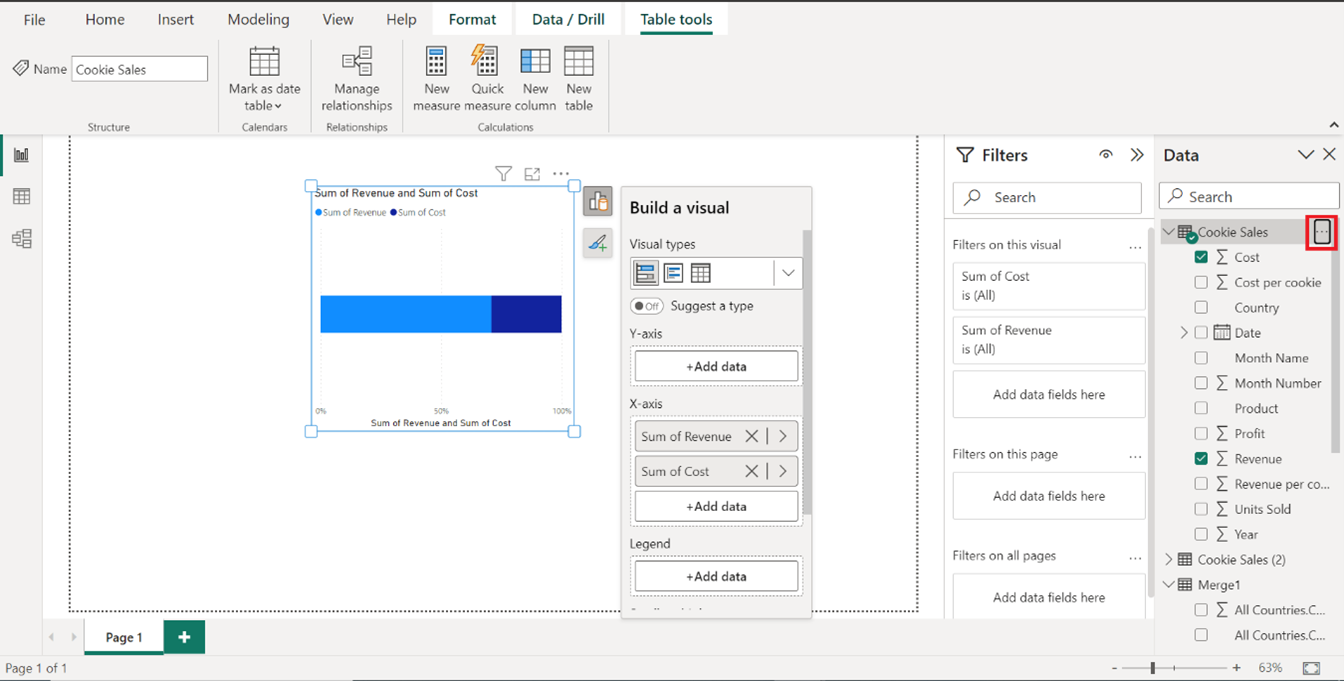Uncheck the Revenue field checkbox
The image size is (1344, 681).
pyautogui.click(x=1202, y=458)
